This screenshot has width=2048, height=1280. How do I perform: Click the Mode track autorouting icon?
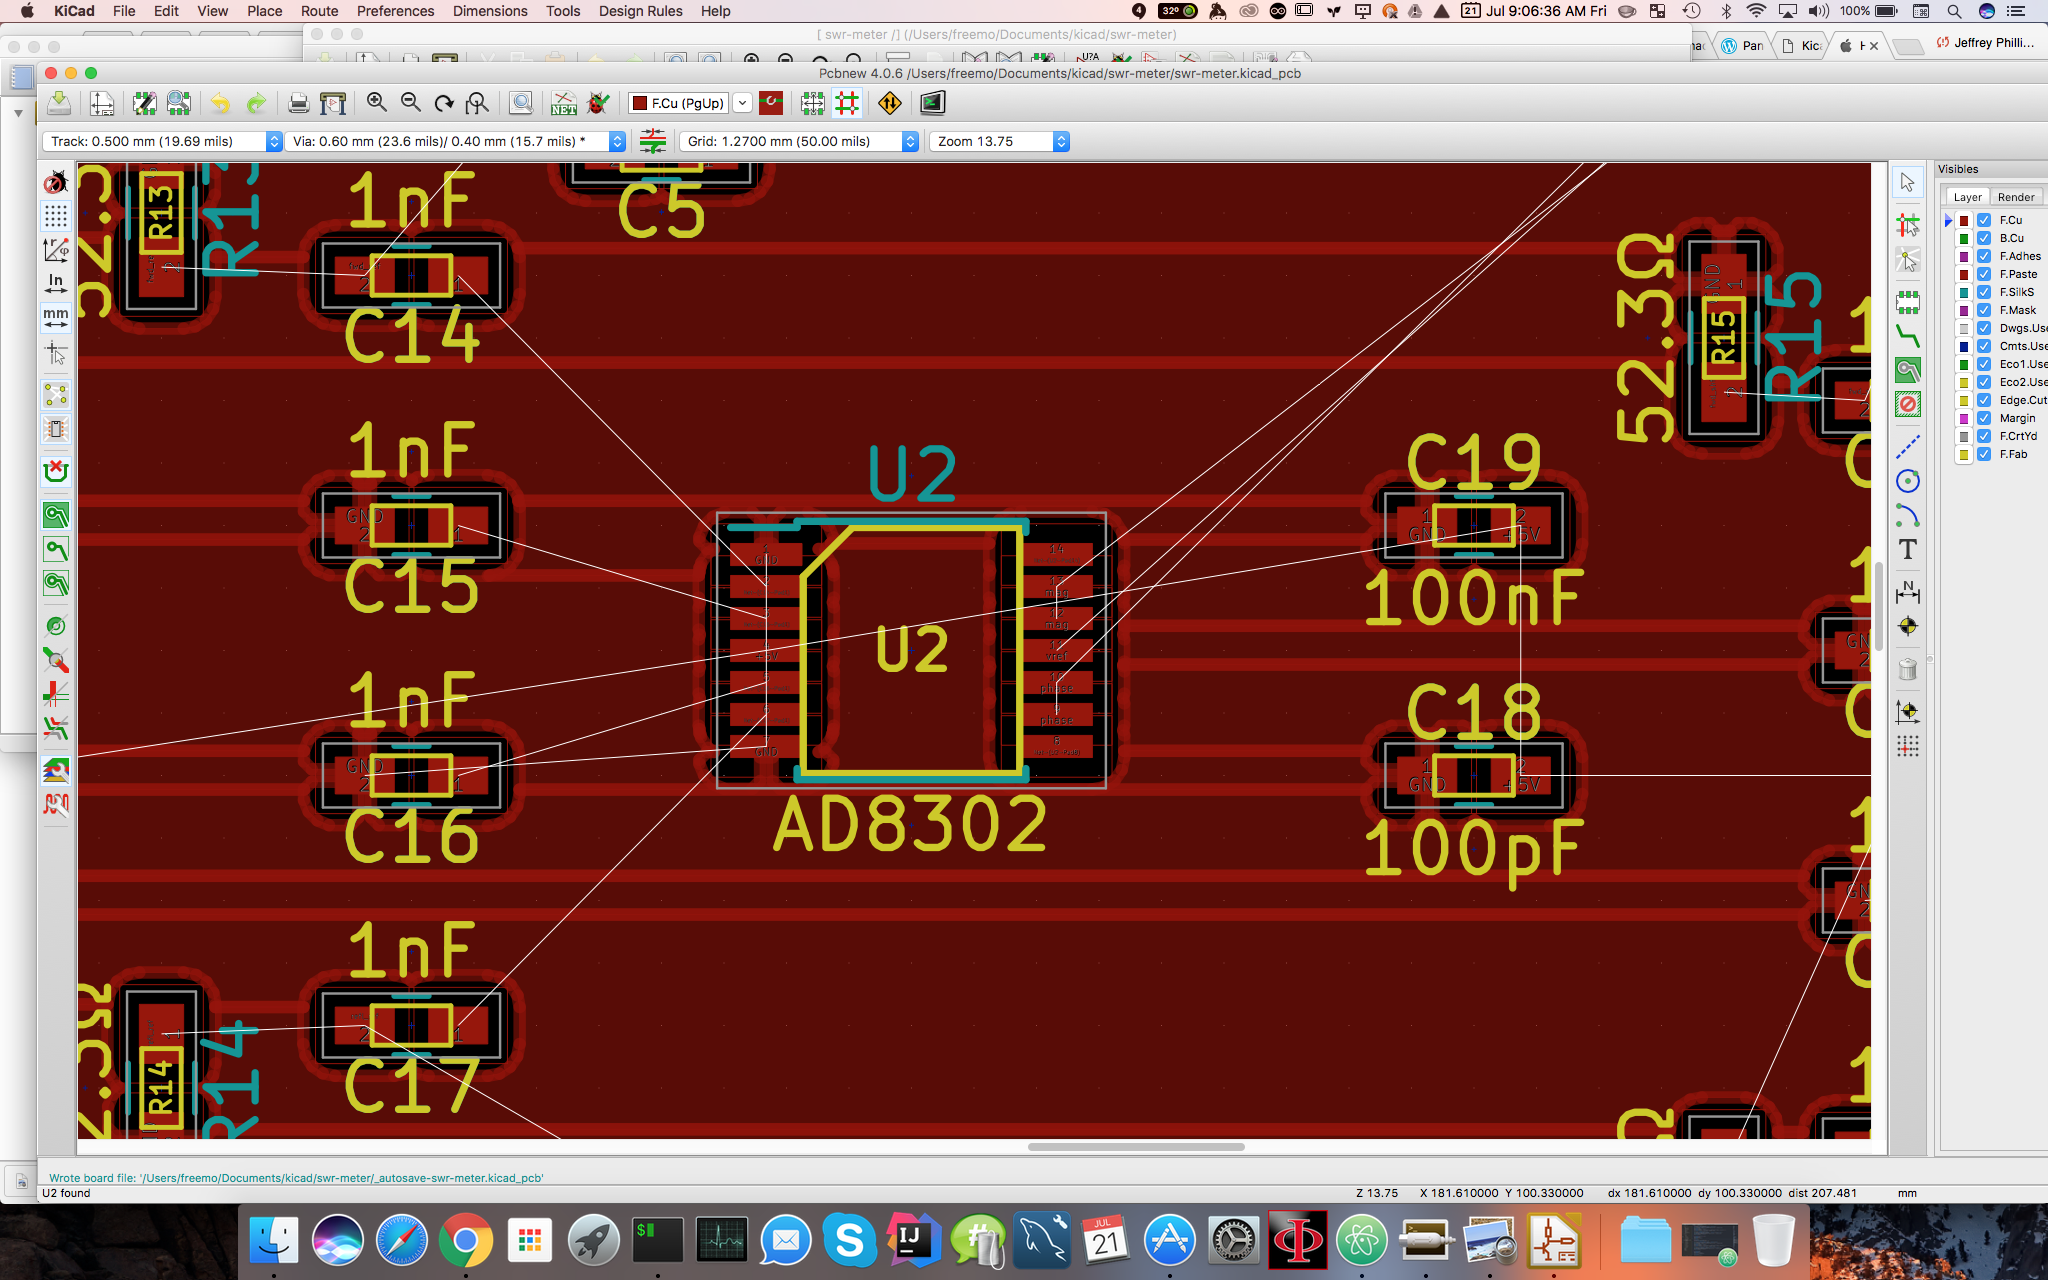click(847, 103)
